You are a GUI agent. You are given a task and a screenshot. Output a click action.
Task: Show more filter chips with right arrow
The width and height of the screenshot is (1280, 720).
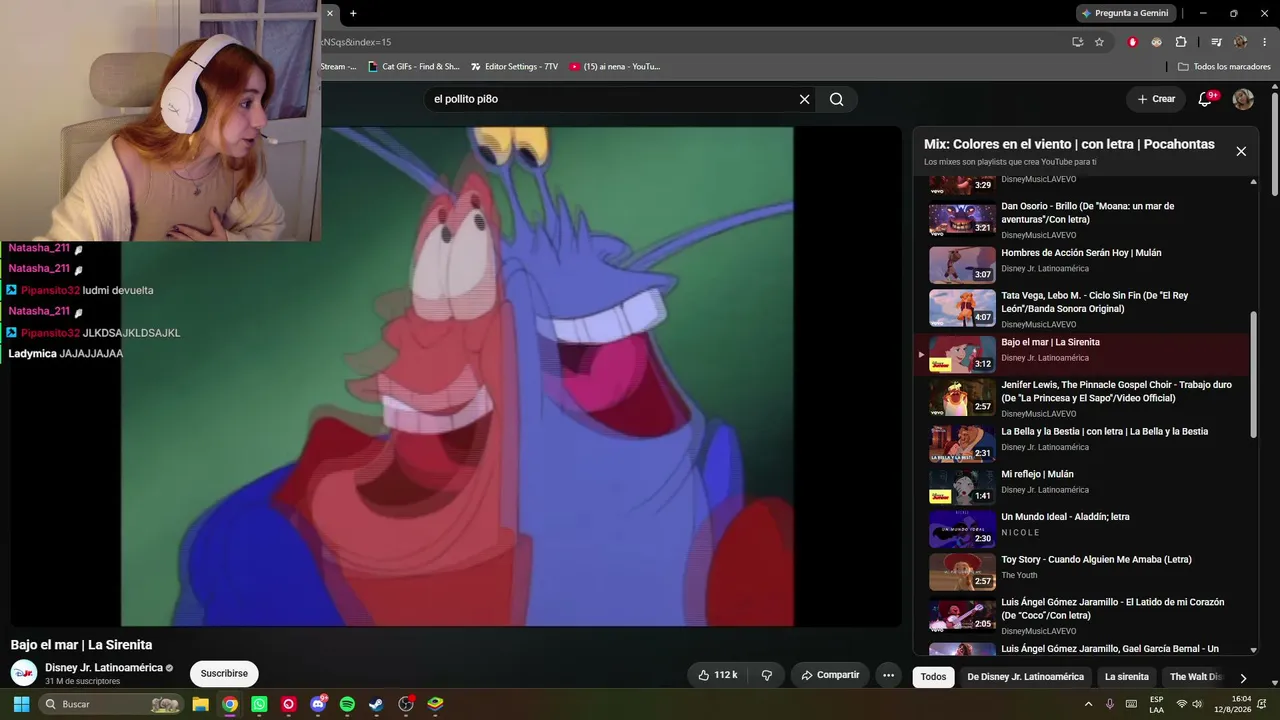[x=1243, y=677]
